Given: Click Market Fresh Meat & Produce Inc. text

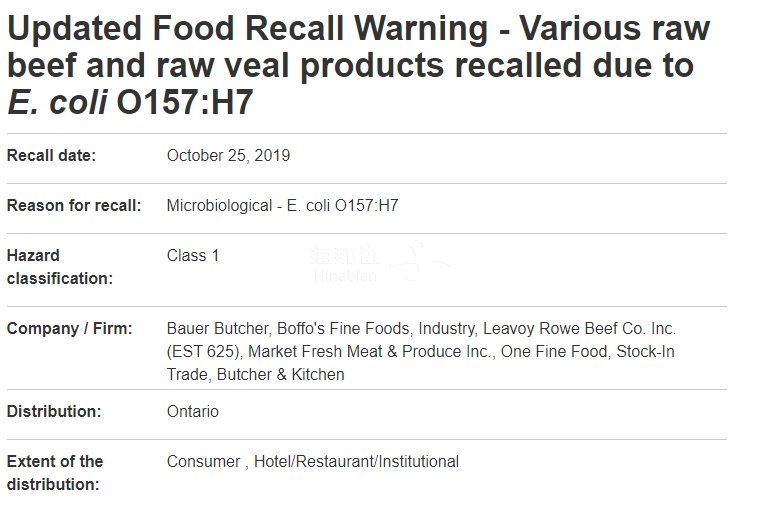Looking at the screenshot, I should tap(370, 351).
